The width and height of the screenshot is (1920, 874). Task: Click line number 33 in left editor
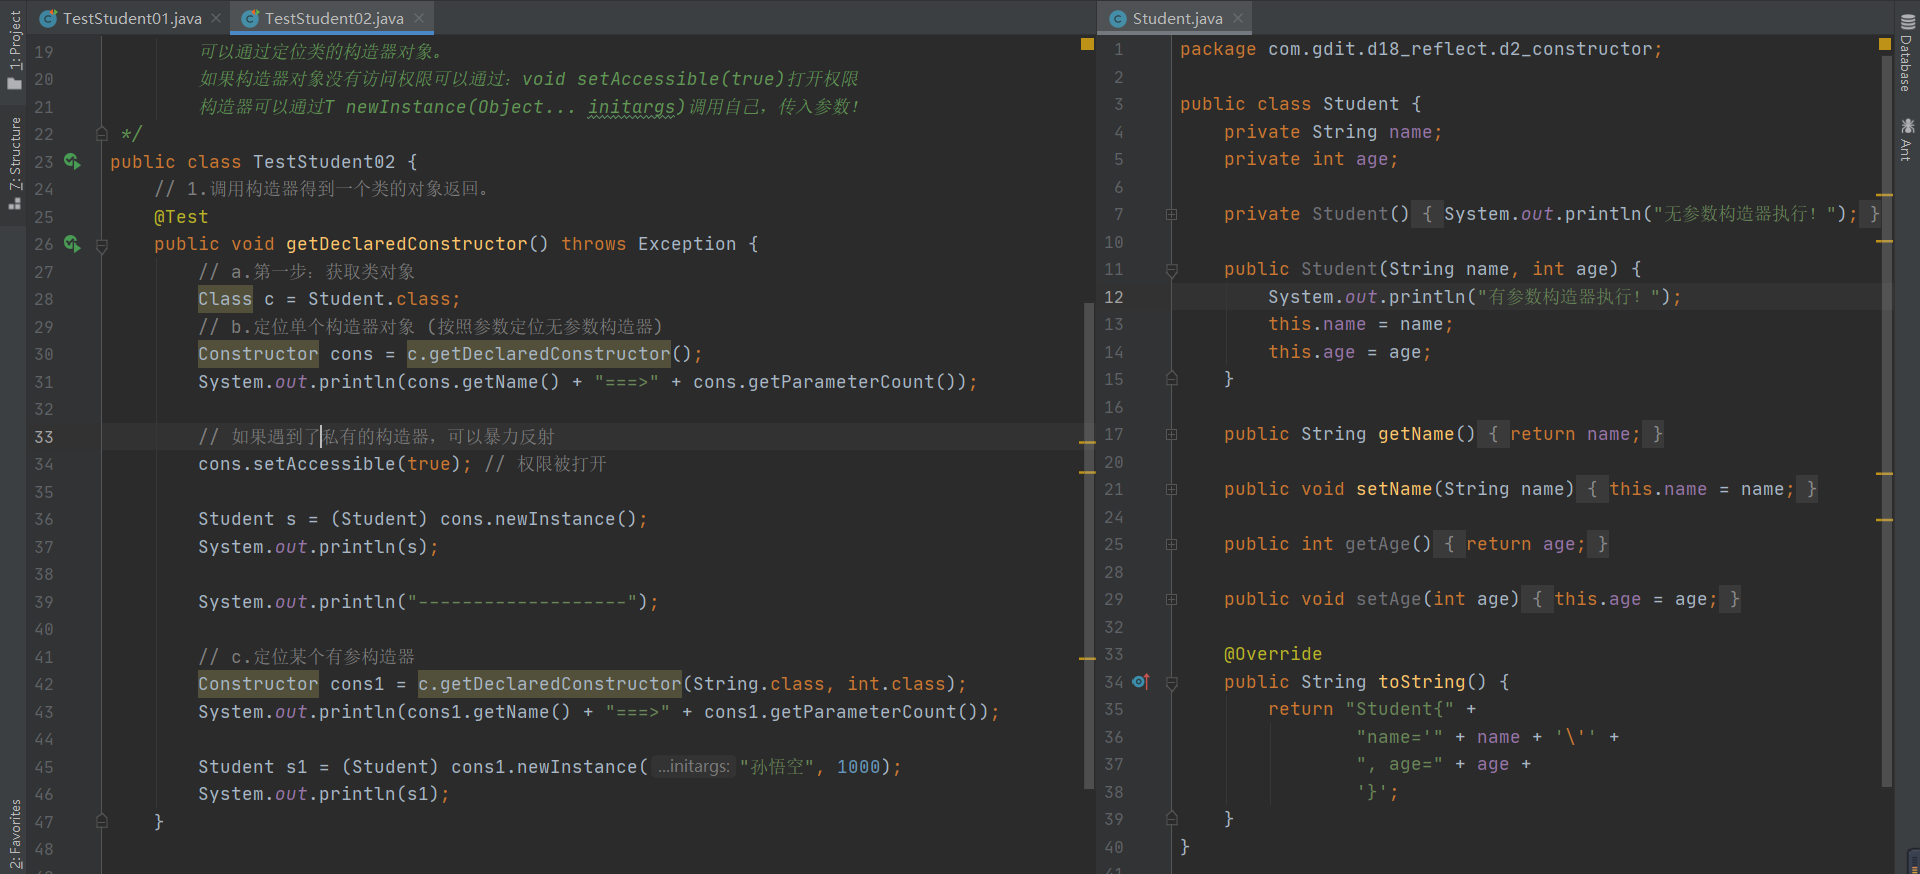coord(44,437)
